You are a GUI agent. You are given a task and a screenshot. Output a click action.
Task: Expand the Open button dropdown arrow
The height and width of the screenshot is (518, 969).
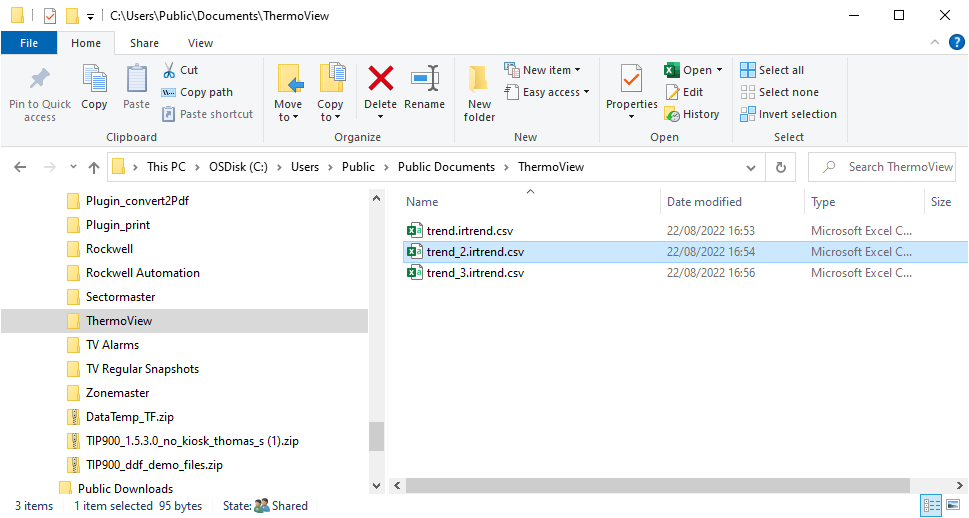click(719, 70)
